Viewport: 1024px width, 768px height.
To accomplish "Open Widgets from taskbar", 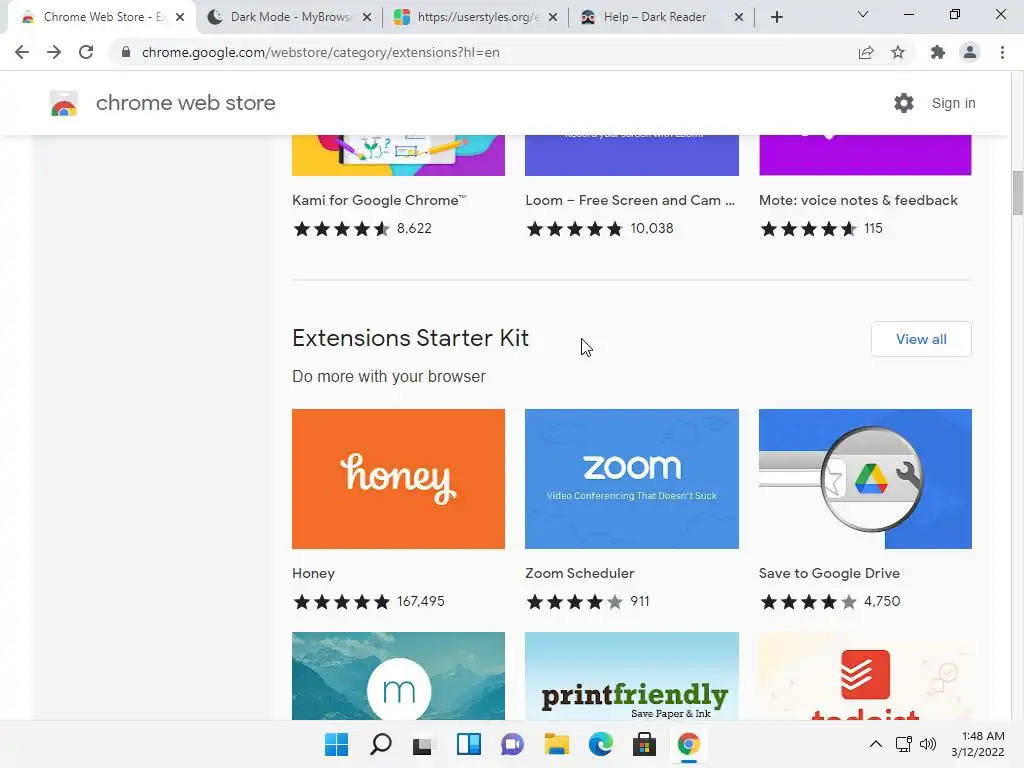I will click(x=468, y=744).
